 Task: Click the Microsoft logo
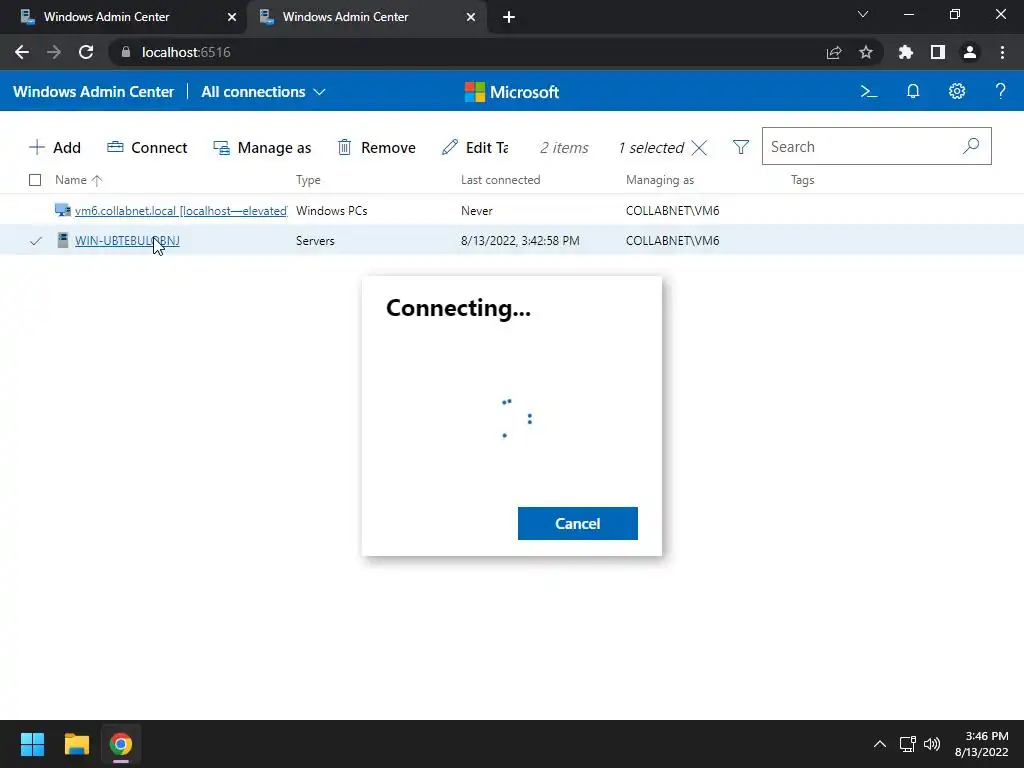(x=511, y=92)
